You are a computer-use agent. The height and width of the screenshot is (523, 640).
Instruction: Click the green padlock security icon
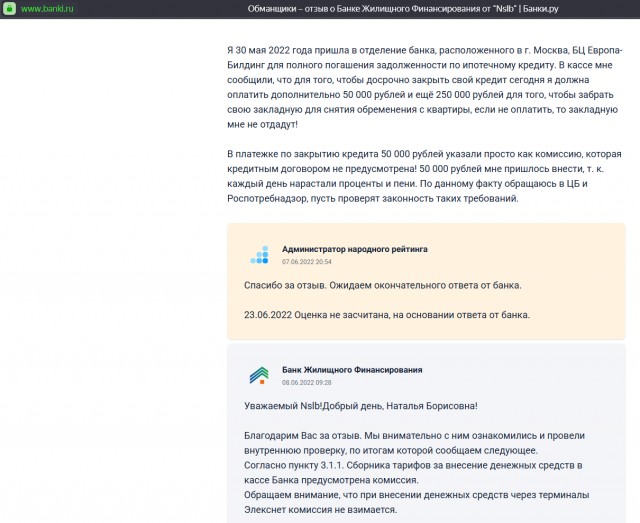coord(9,8)
